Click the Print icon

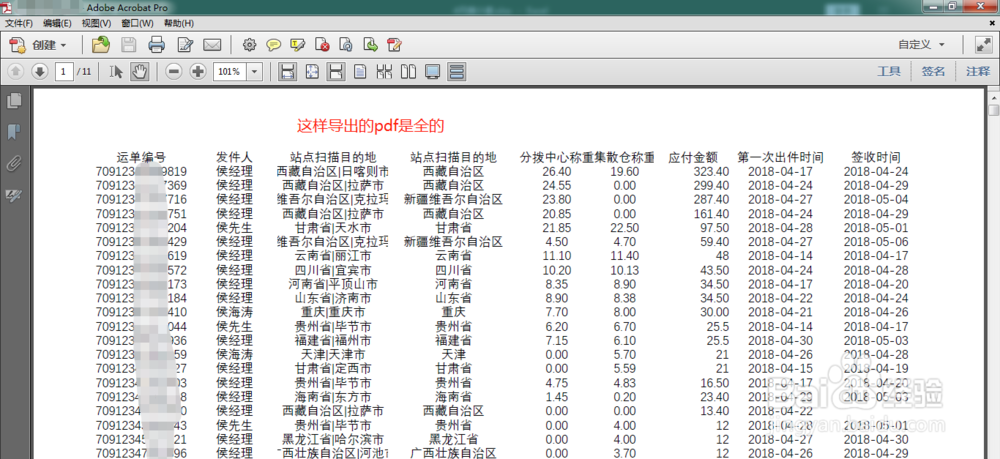tap(157, 45)
